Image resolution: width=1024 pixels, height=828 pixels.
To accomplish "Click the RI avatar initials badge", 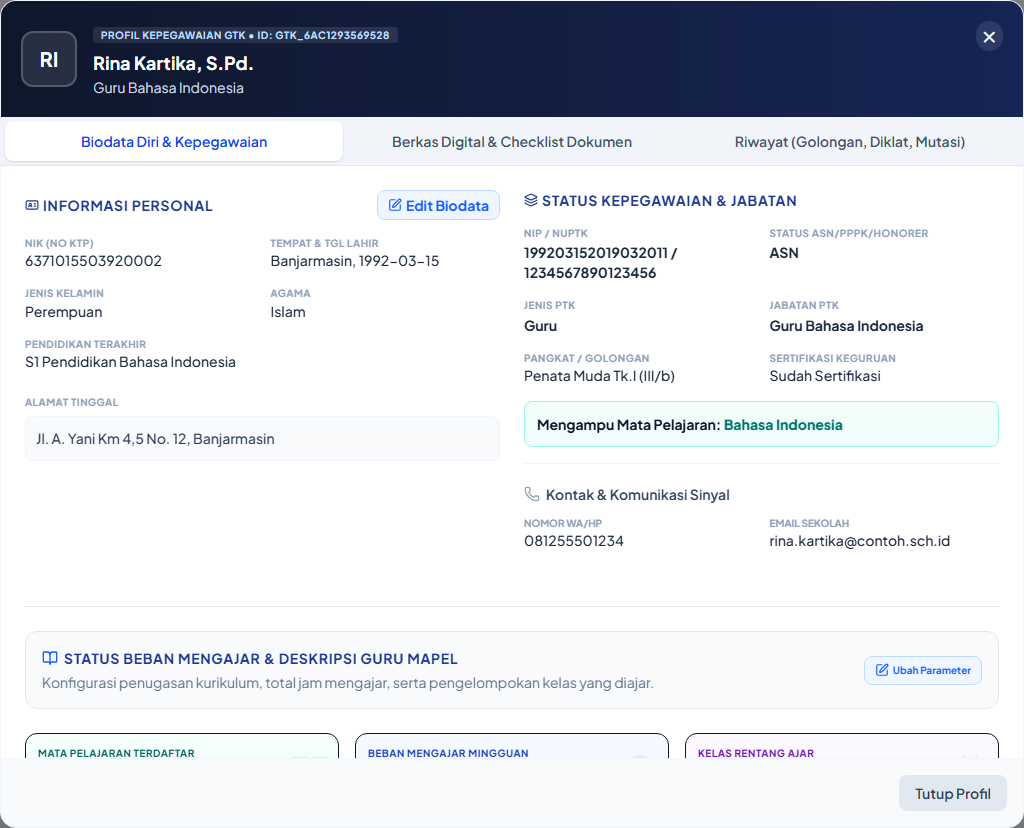I will pyautogui.click(x=49, y=59).
